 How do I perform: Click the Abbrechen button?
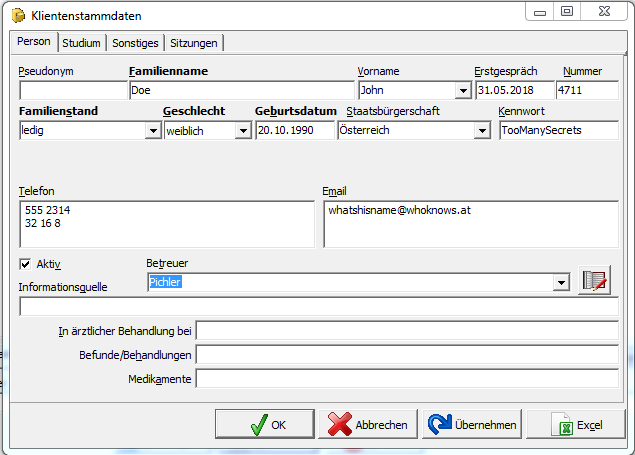tap(367, 424)
